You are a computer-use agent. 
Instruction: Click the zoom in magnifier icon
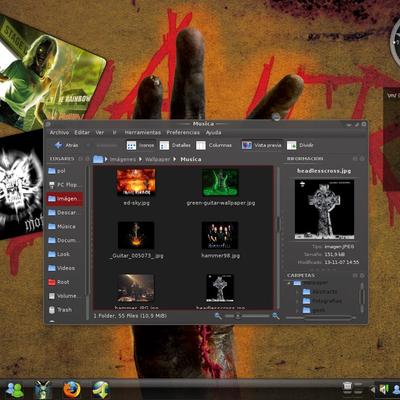pyautogui.click(x=276, y=316)
